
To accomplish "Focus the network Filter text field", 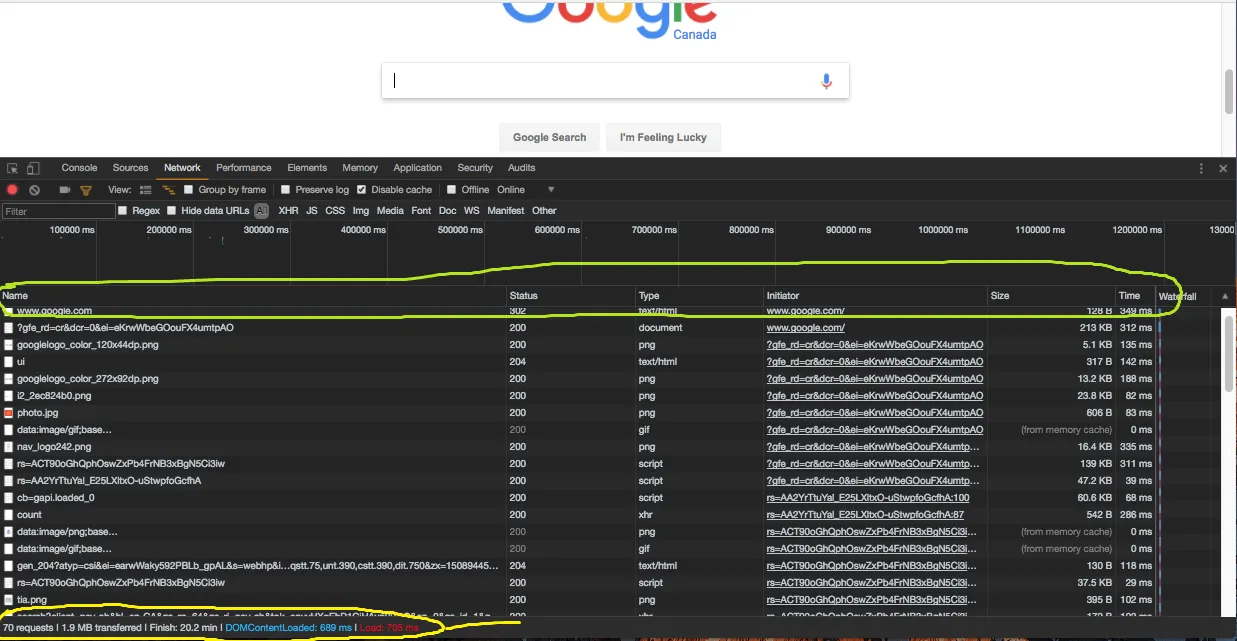I will (x=59, y=211).
